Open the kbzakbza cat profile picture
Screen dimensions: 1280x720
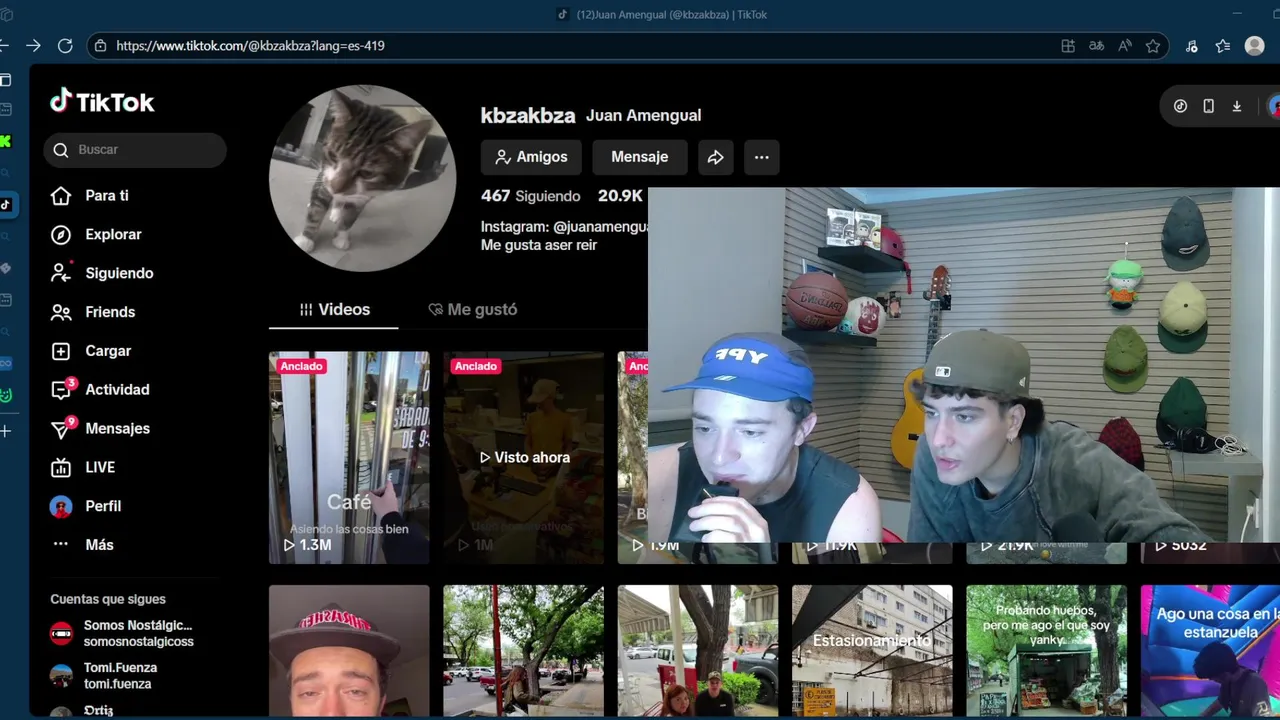(362, 178)
